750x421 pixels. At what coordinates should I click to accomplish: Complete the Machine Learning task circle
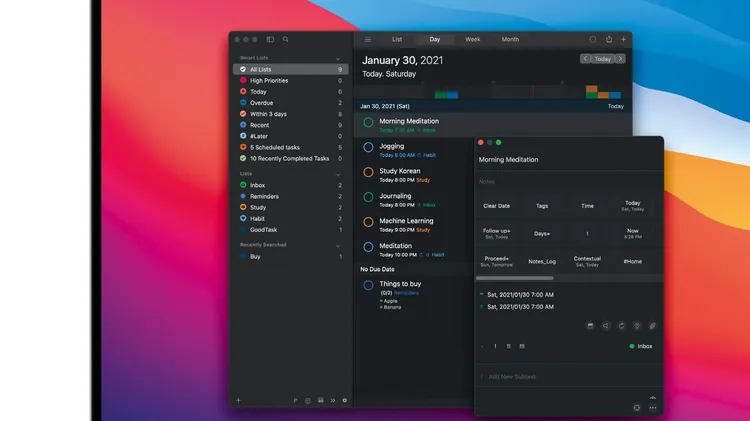pos(368,222)
